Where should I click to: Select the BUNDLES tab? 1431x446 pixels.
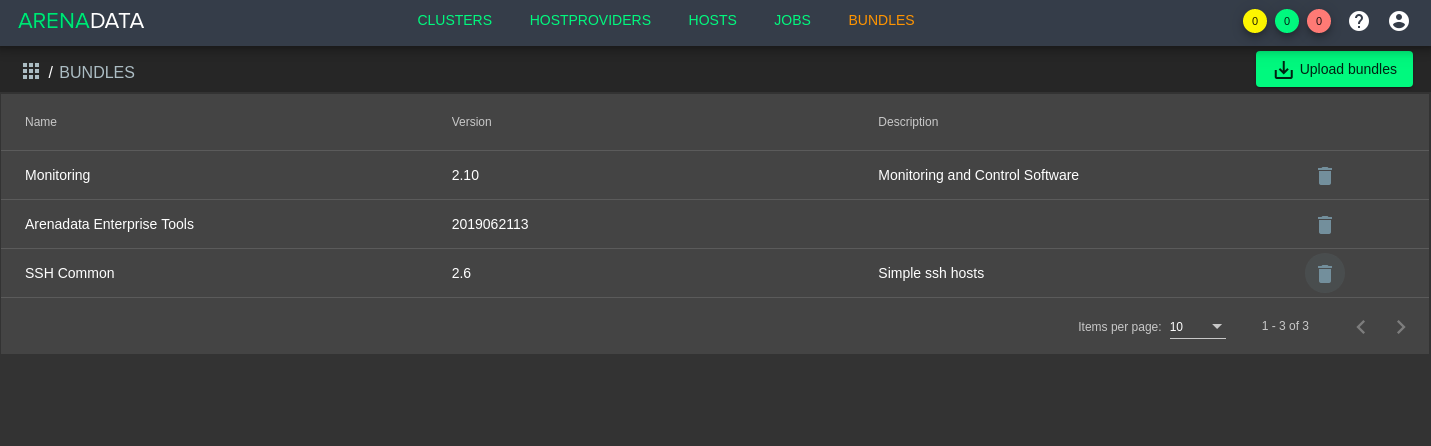click(x=881, y=20)
